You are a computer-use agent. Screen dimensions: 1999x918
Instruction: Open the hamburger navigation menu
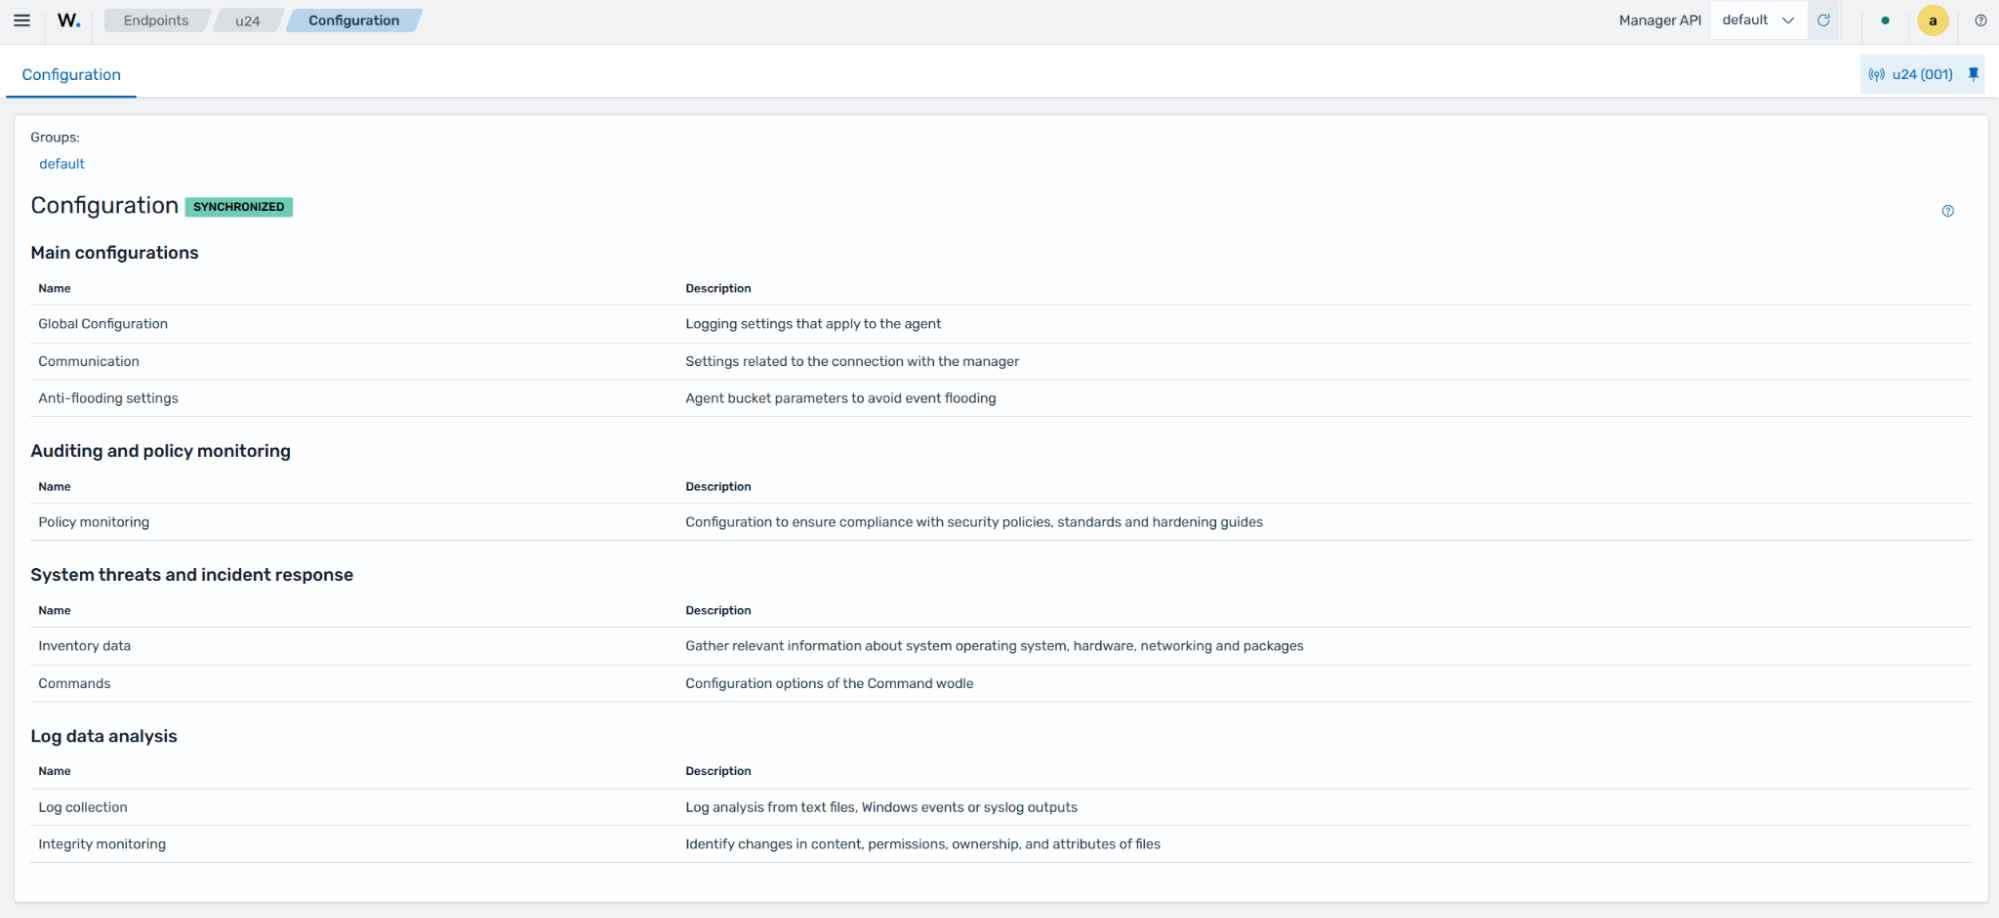point(21,20)
